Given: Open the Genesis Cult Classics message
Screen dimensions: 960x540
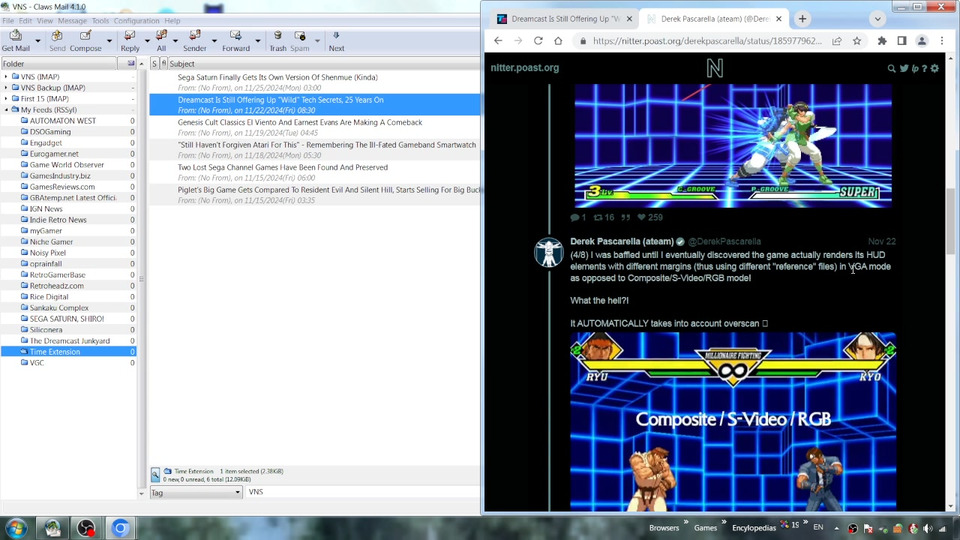Looking at the screenshot, I should click(x=315, y=127).
